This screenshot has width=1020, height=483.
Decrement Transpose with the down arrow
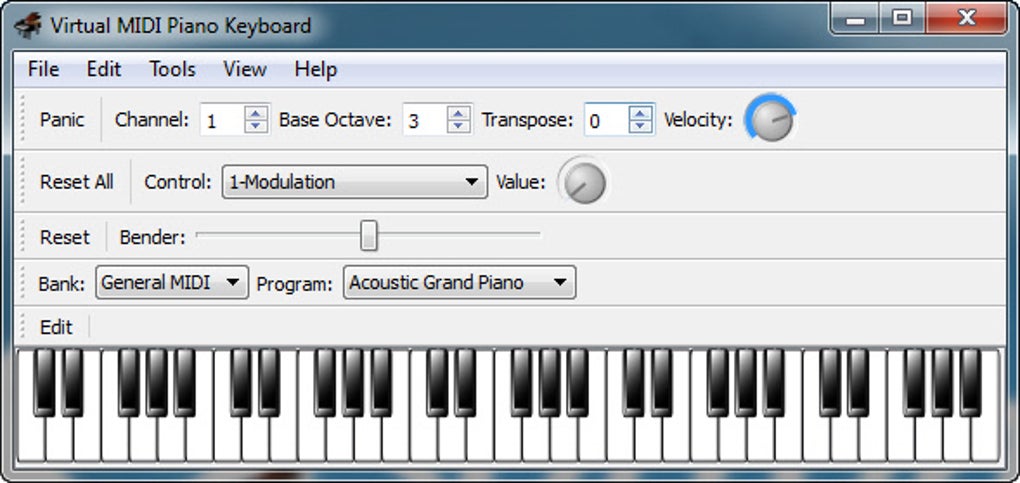[641, 126]
